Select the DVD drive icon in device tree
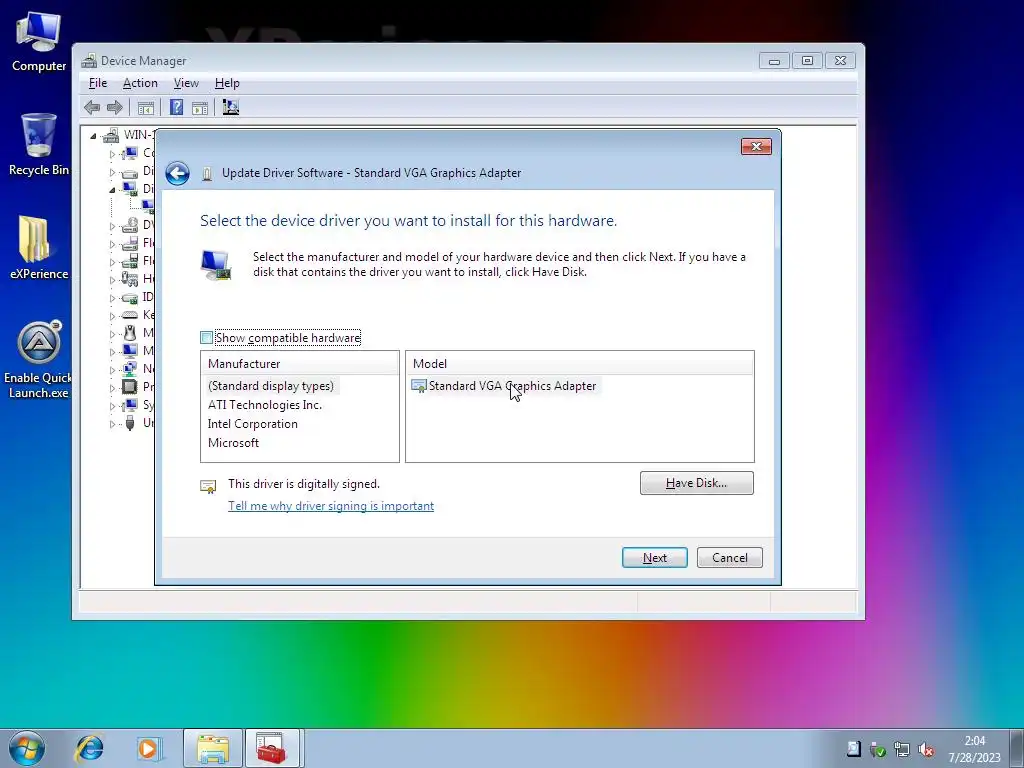 coord(129,225)
